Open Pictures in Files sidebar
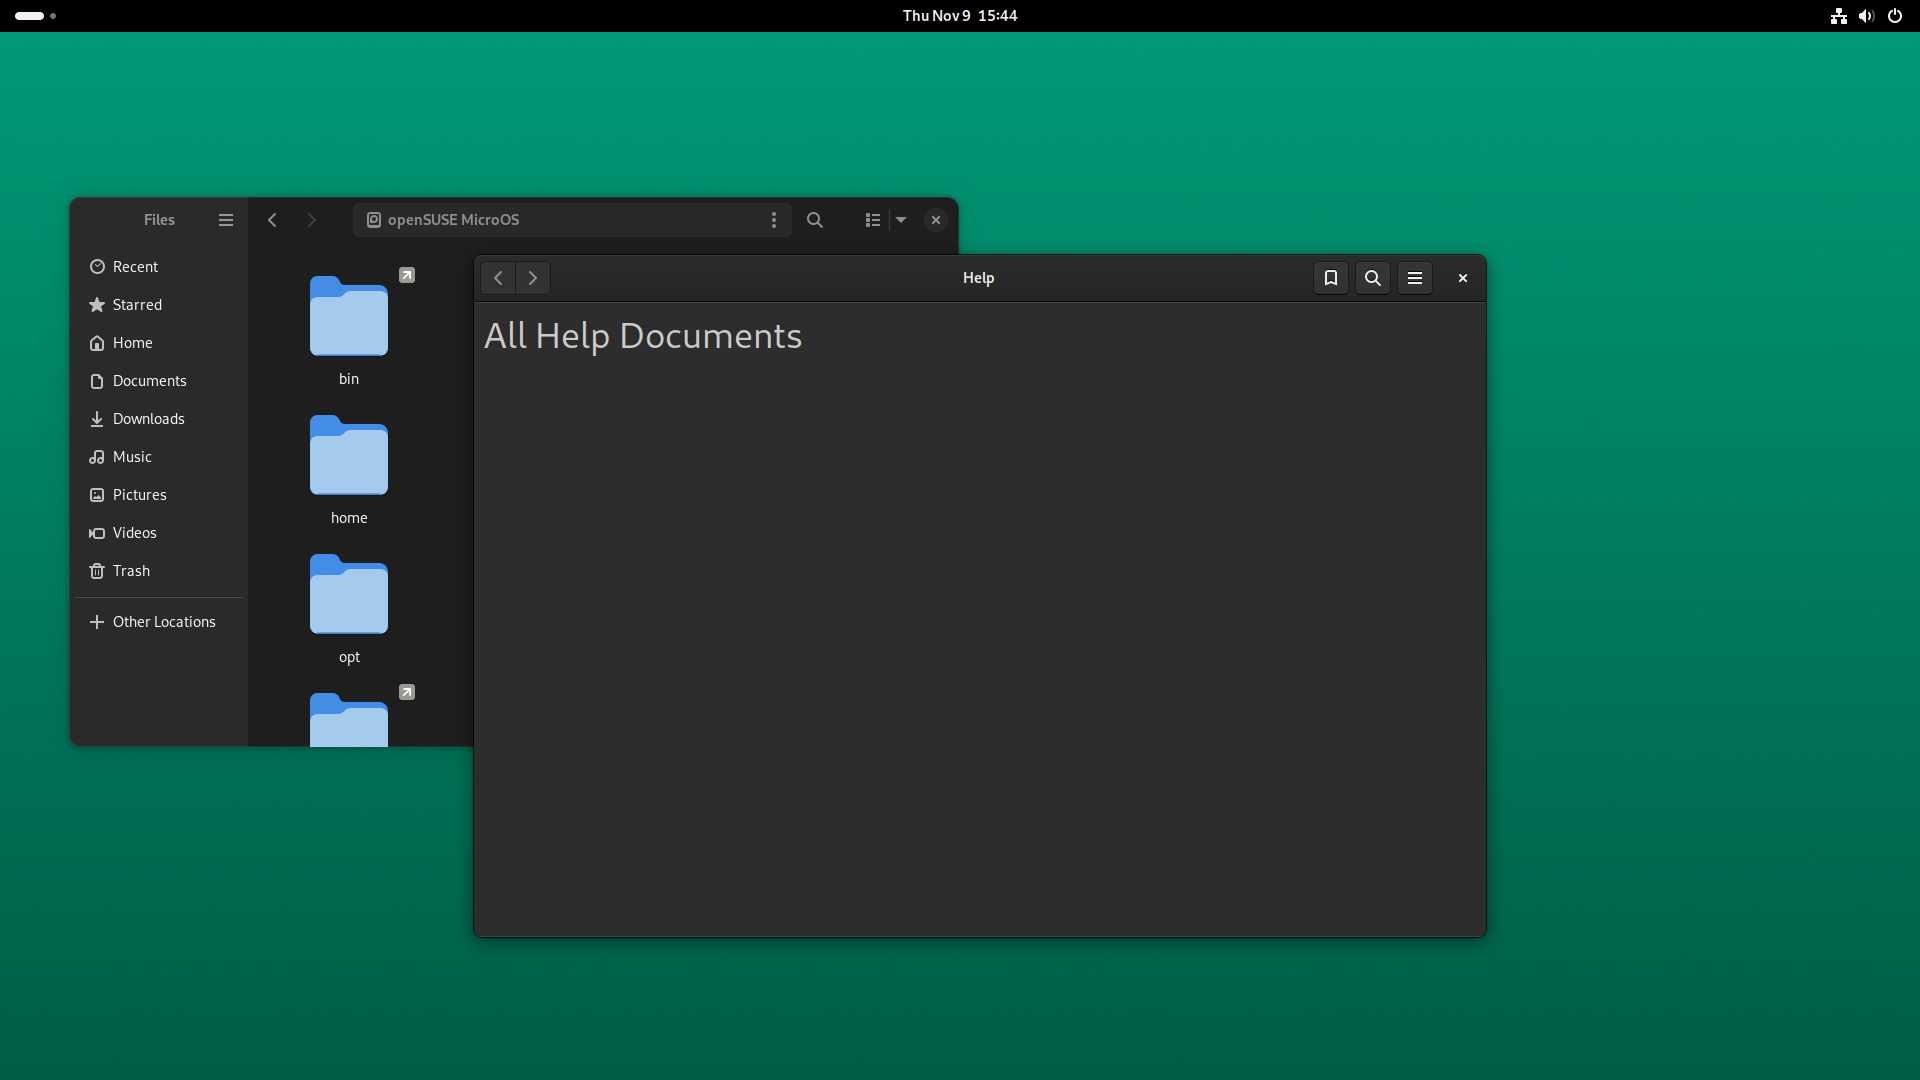This screenshot has width=1920, height=1080. pyautogui.click(x=159, y=495)
